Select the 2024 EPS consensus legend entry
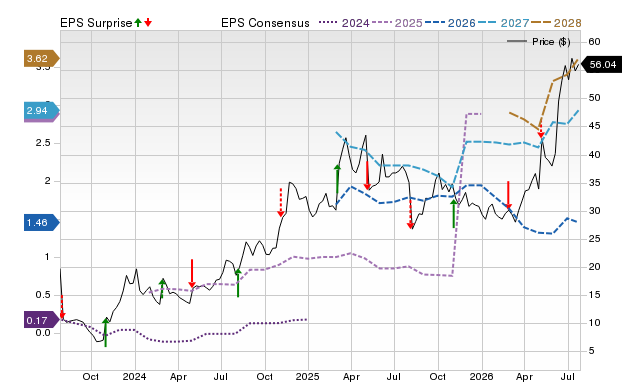This screenshot has height=382, width=640. coord(344,23)
